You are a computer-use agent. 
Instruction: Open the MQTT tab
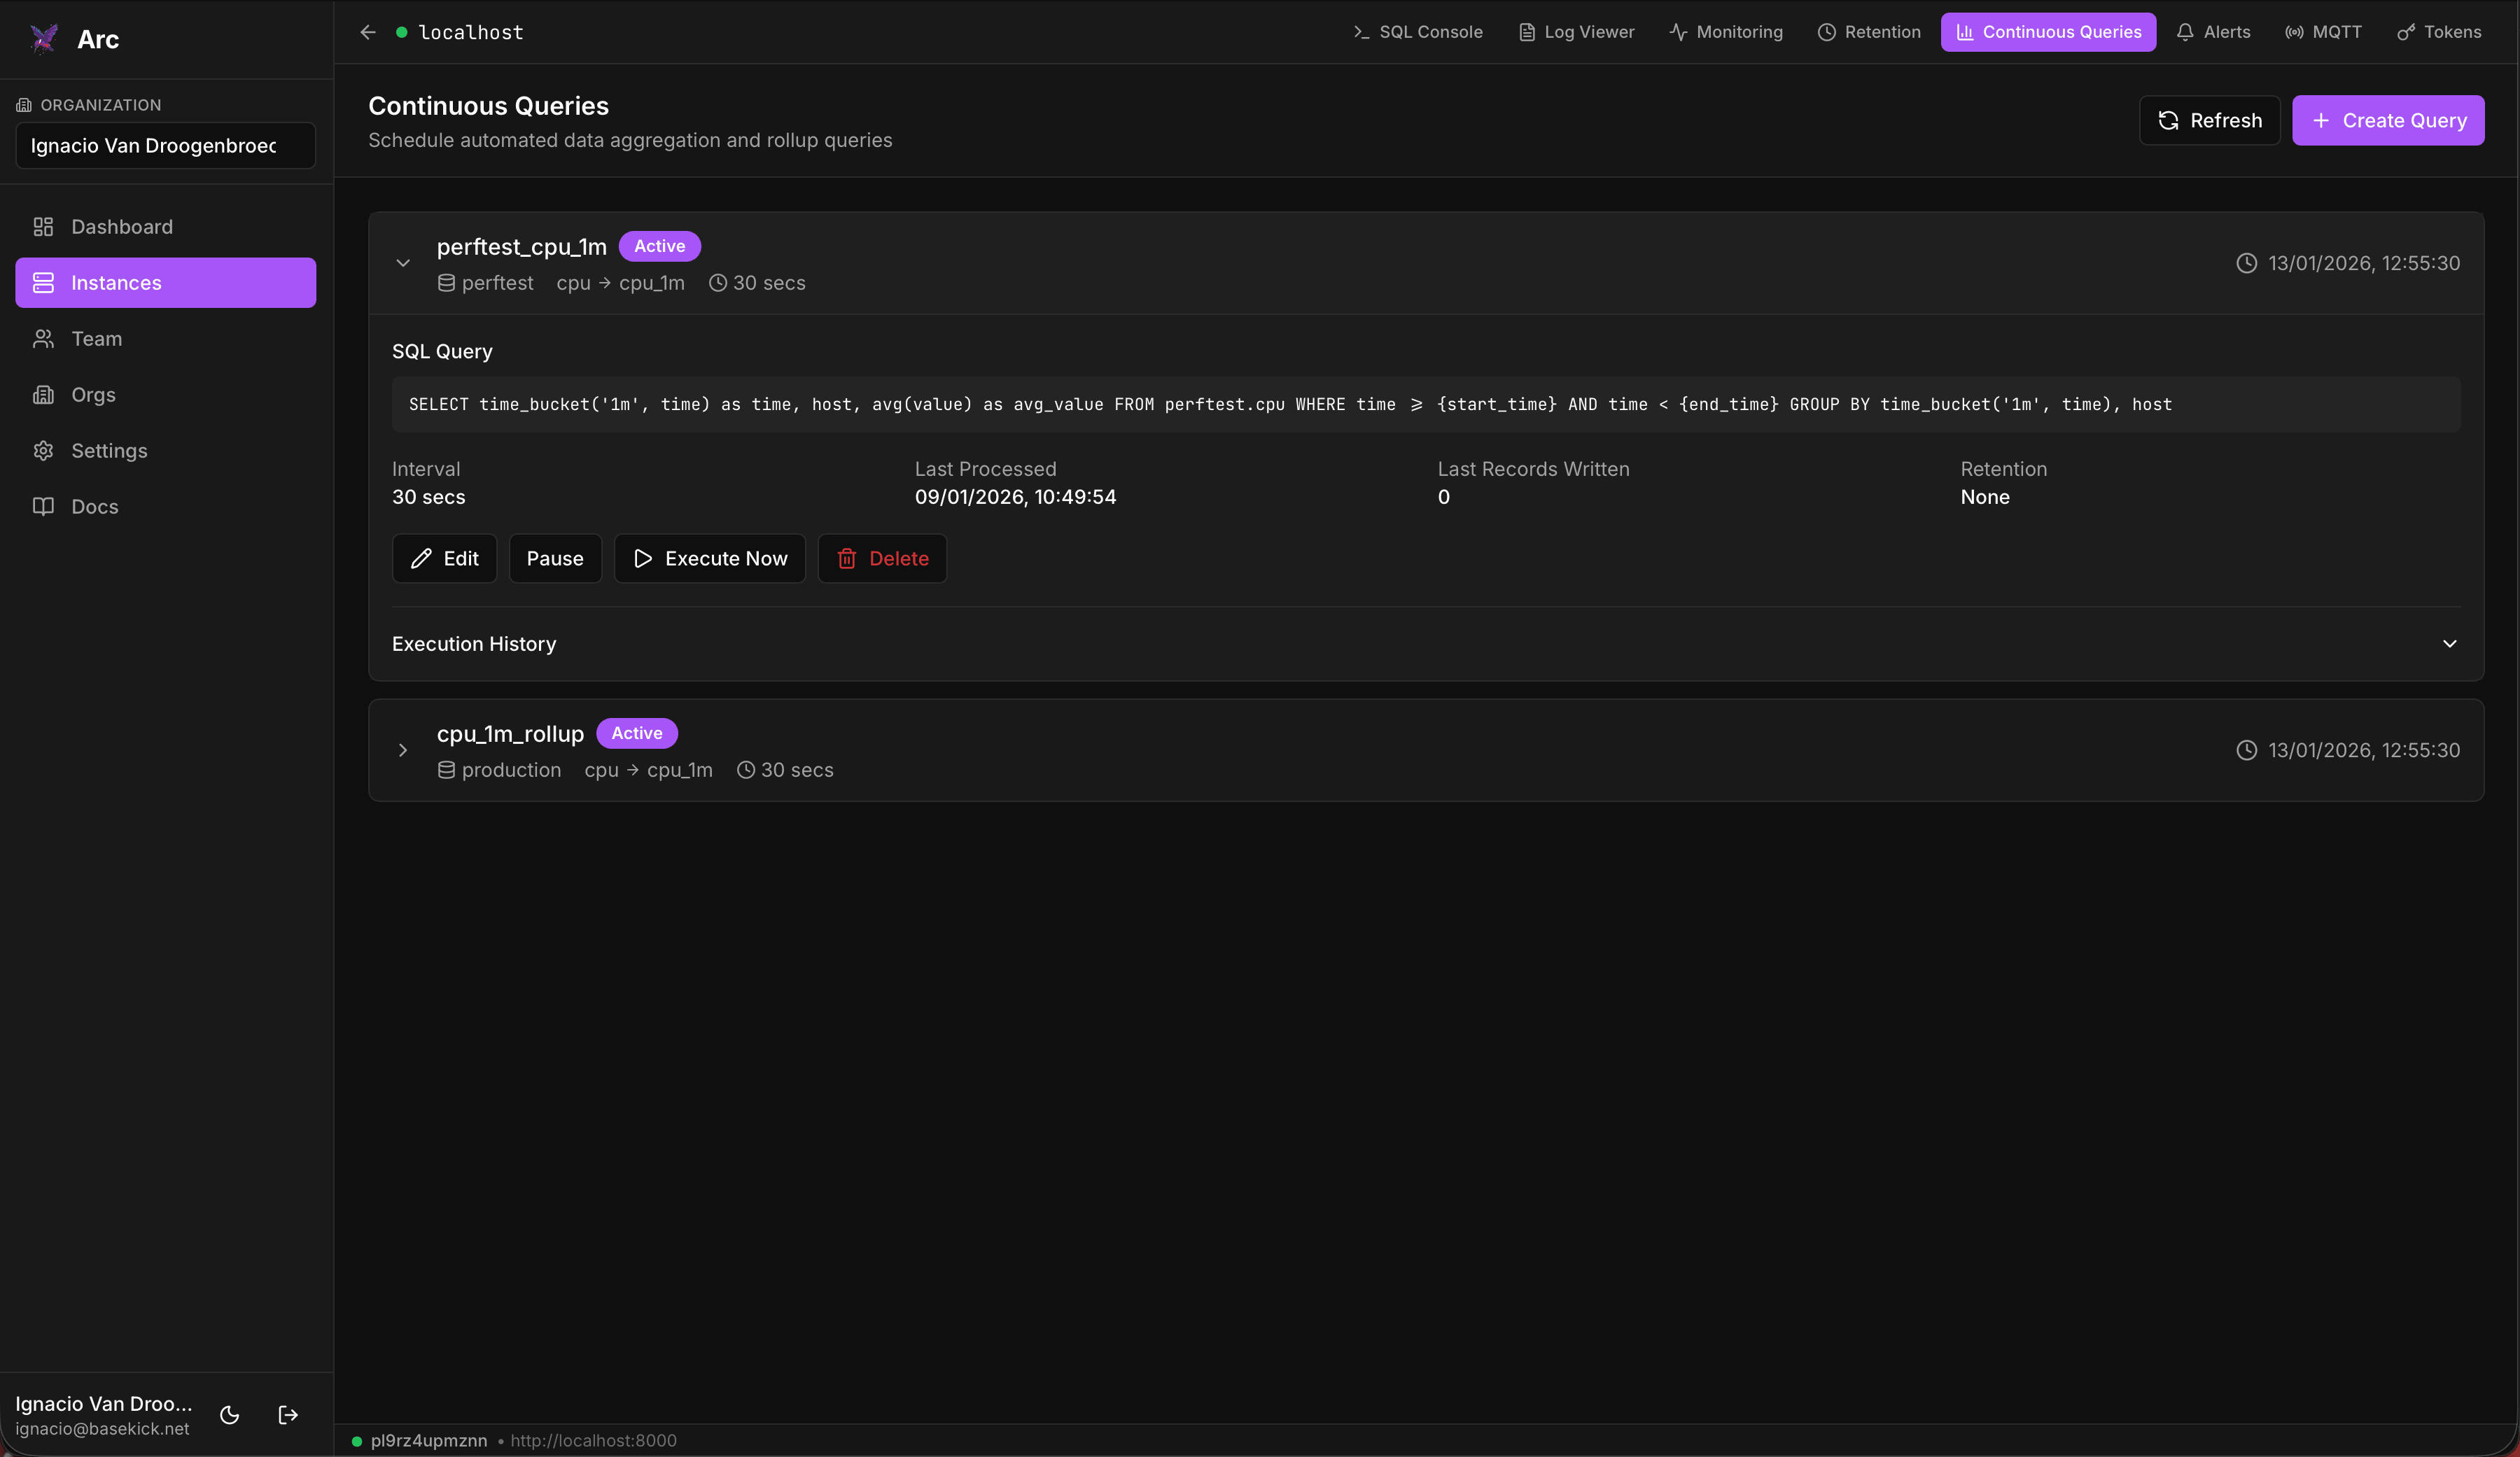2323,32
